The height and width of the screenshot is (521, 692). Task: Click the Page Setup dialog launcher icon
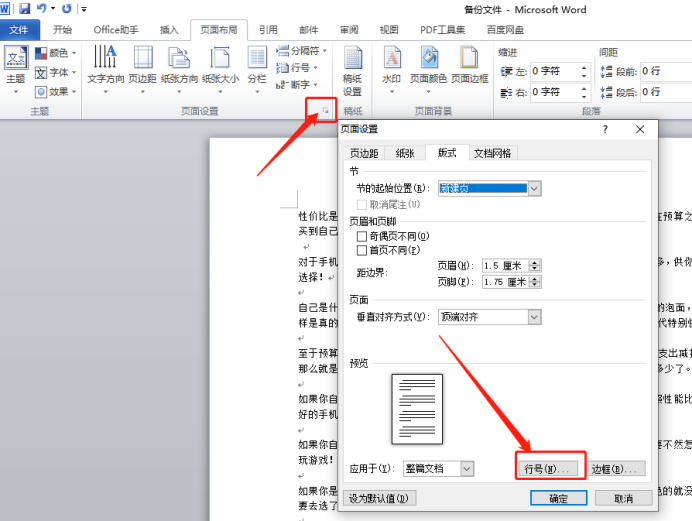326,111
